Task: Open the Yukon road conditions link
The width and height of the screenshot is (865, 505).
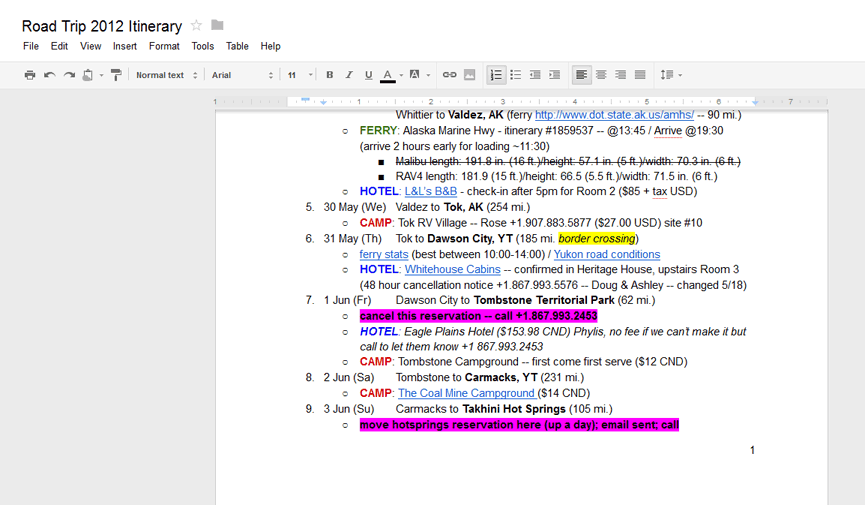Action: coord(607,254)
